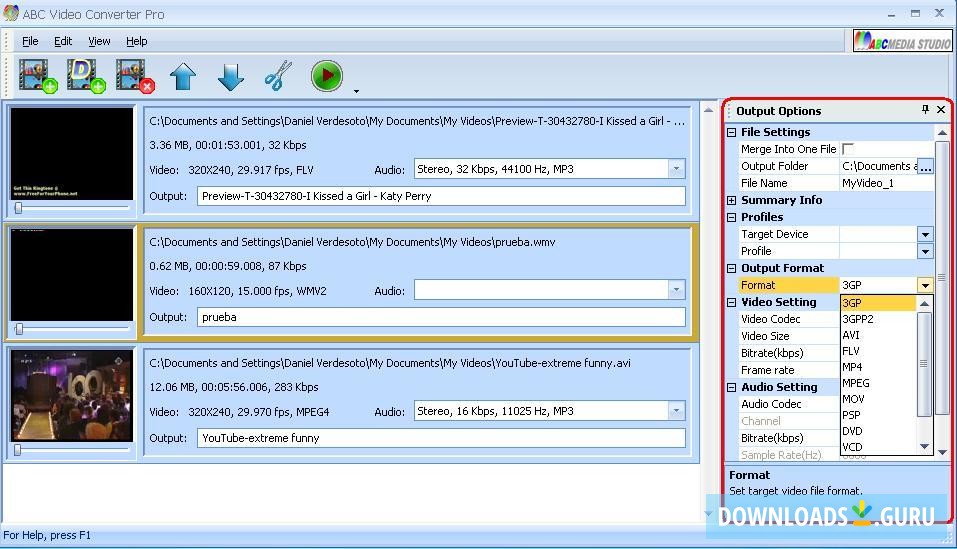Click the Video Size property row

pyautogui.click(x=789, y=336)
